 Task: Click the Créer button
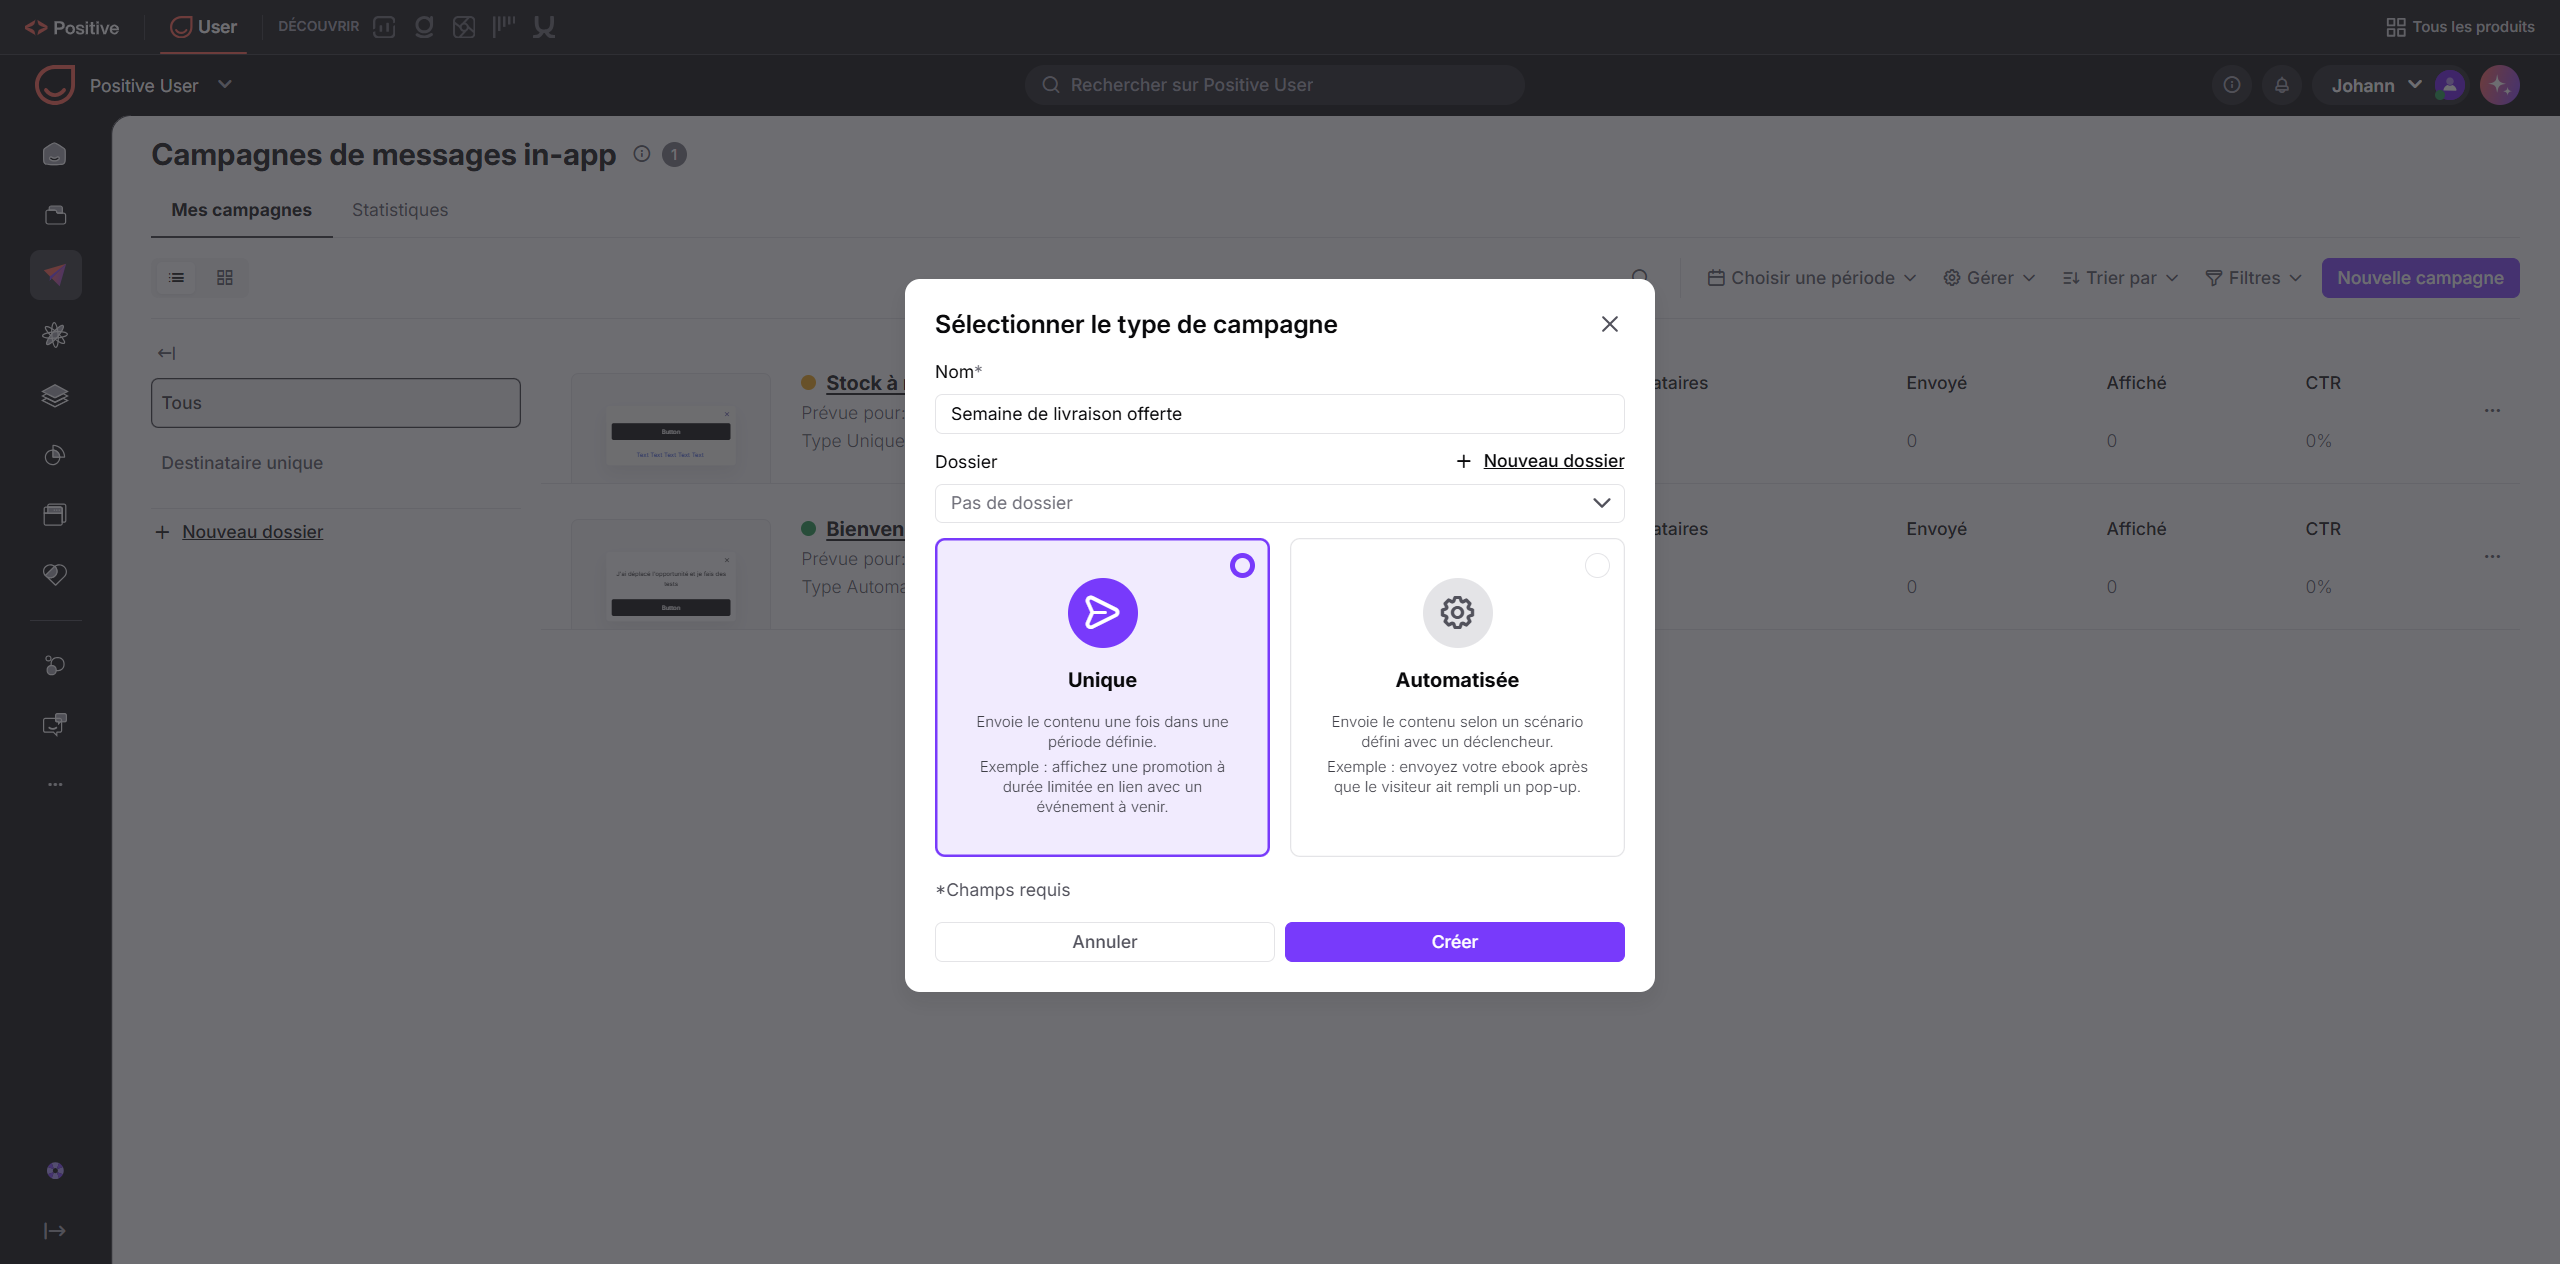point(1454,942)
